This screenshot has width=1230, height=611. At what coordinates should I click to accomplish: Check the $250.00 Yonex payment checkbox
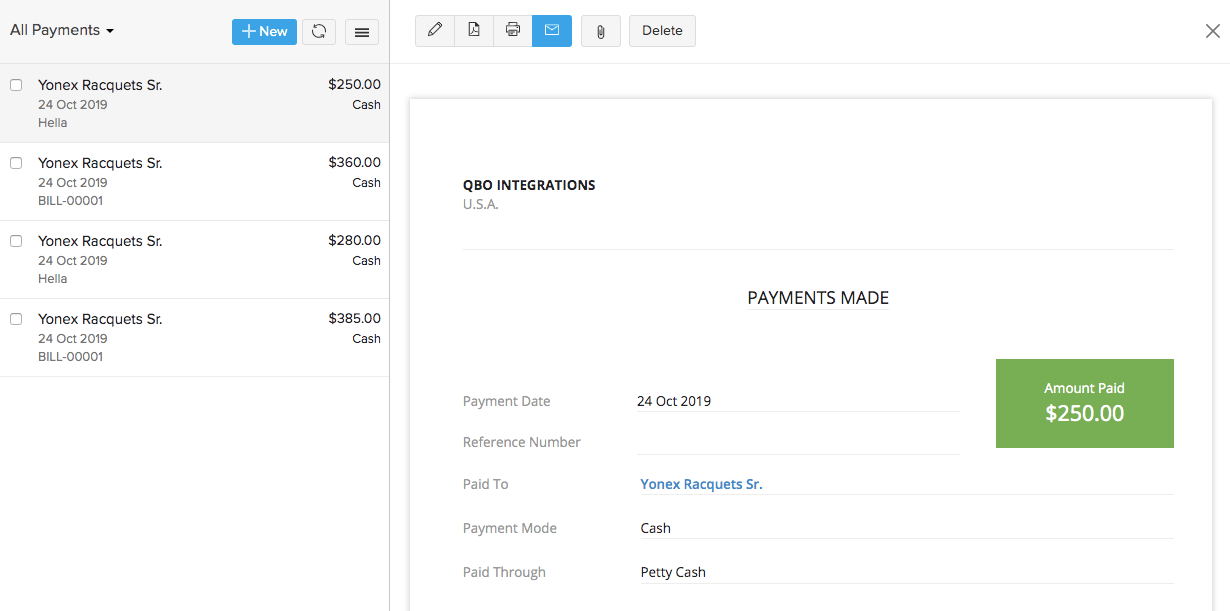(16, 85)
